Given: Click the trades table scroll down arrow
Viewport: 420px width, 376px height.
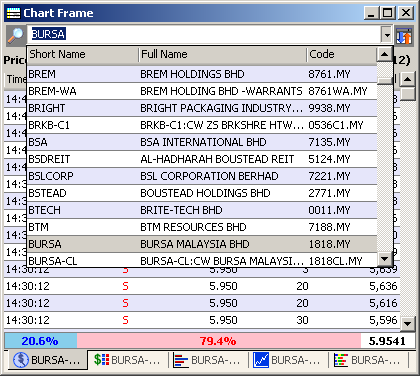Looking at the screenshot, I should [x=407, y=323].
